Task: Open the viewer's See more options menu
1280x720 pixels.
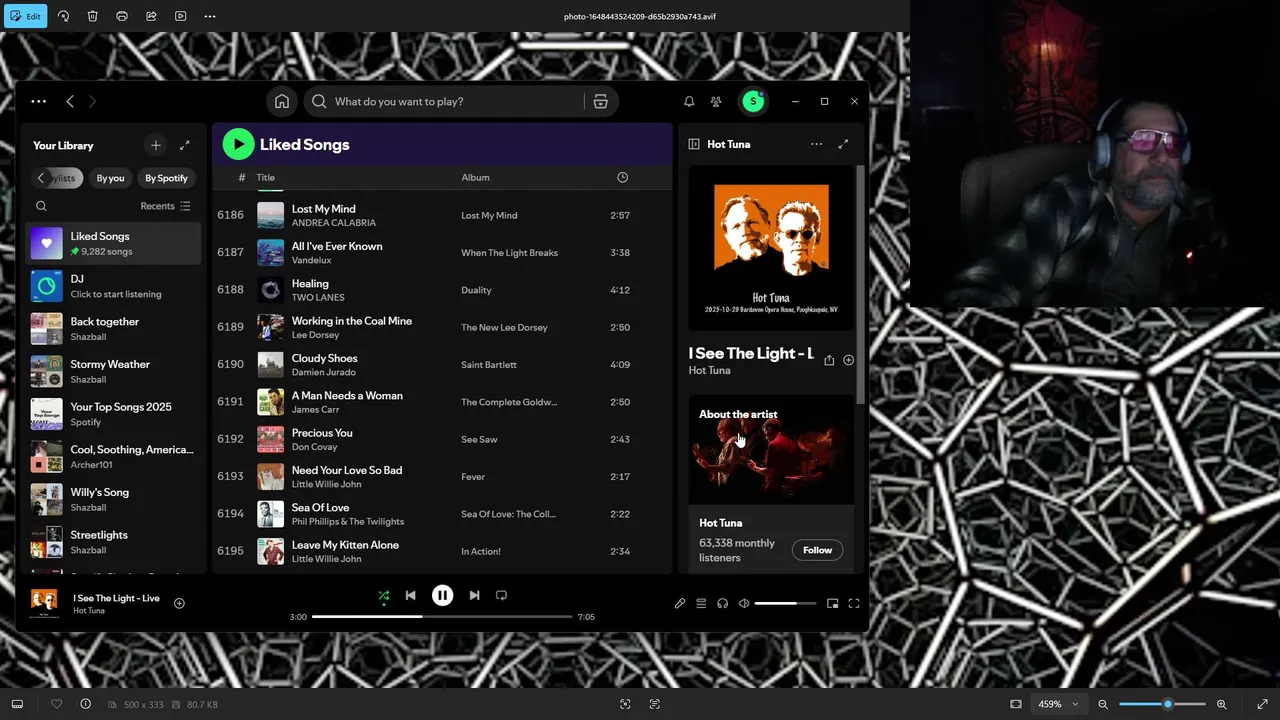Action: [210, 16]
